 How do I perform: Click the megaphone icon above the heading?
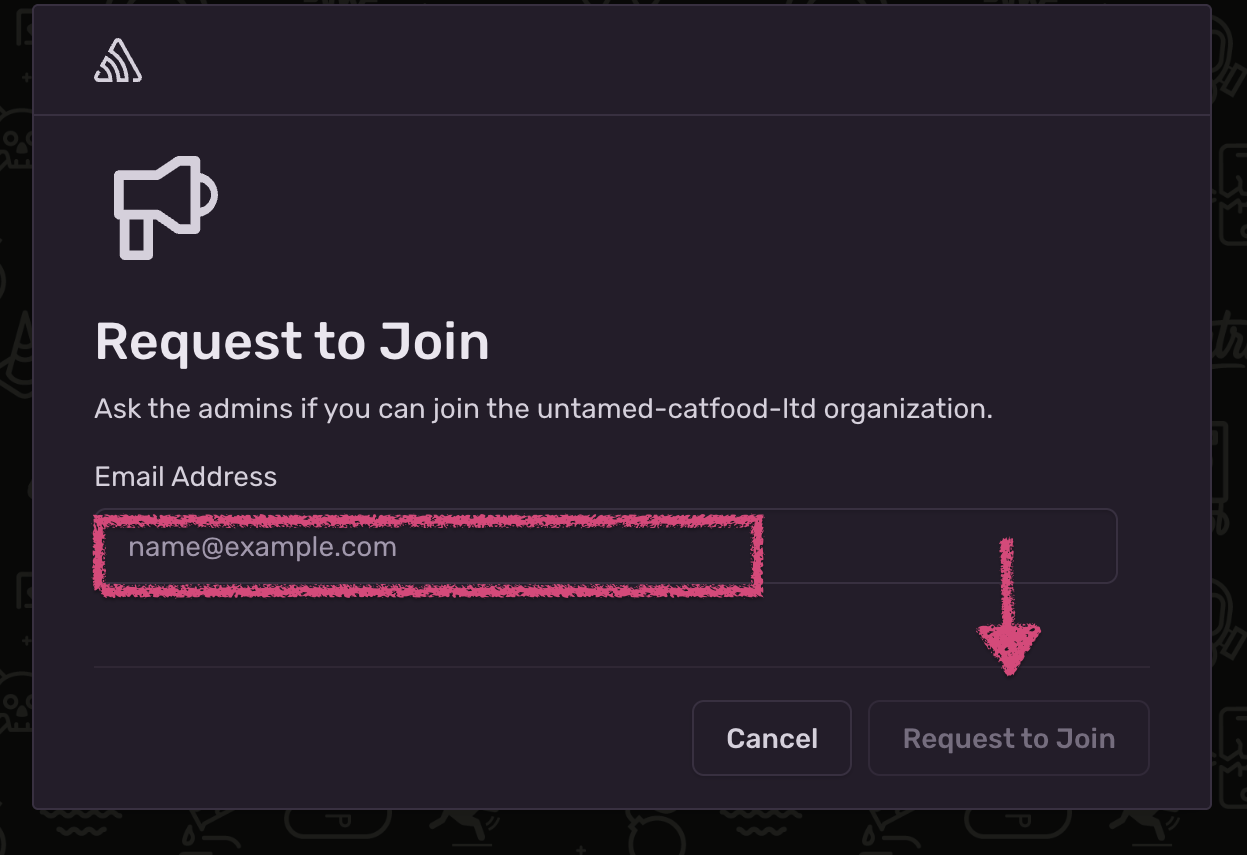(165, 208)
